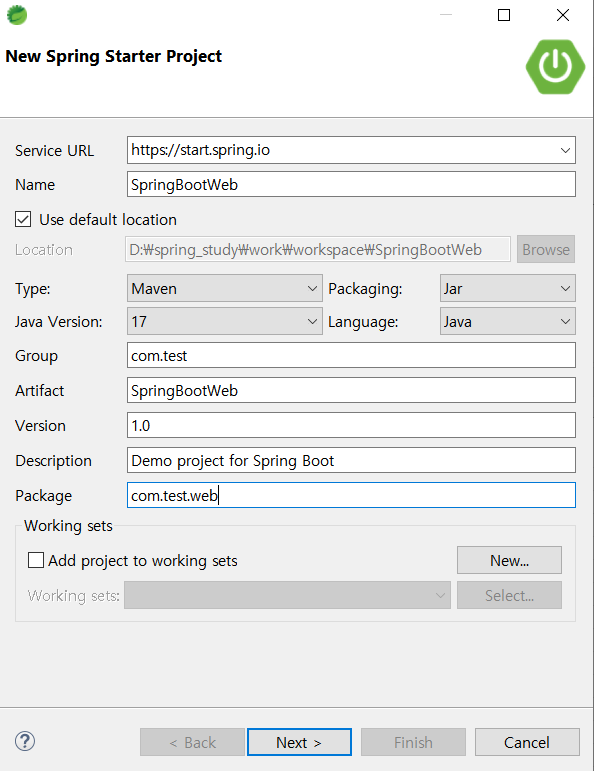Close the New Spring Starter Project dialog

coord(563,15)
